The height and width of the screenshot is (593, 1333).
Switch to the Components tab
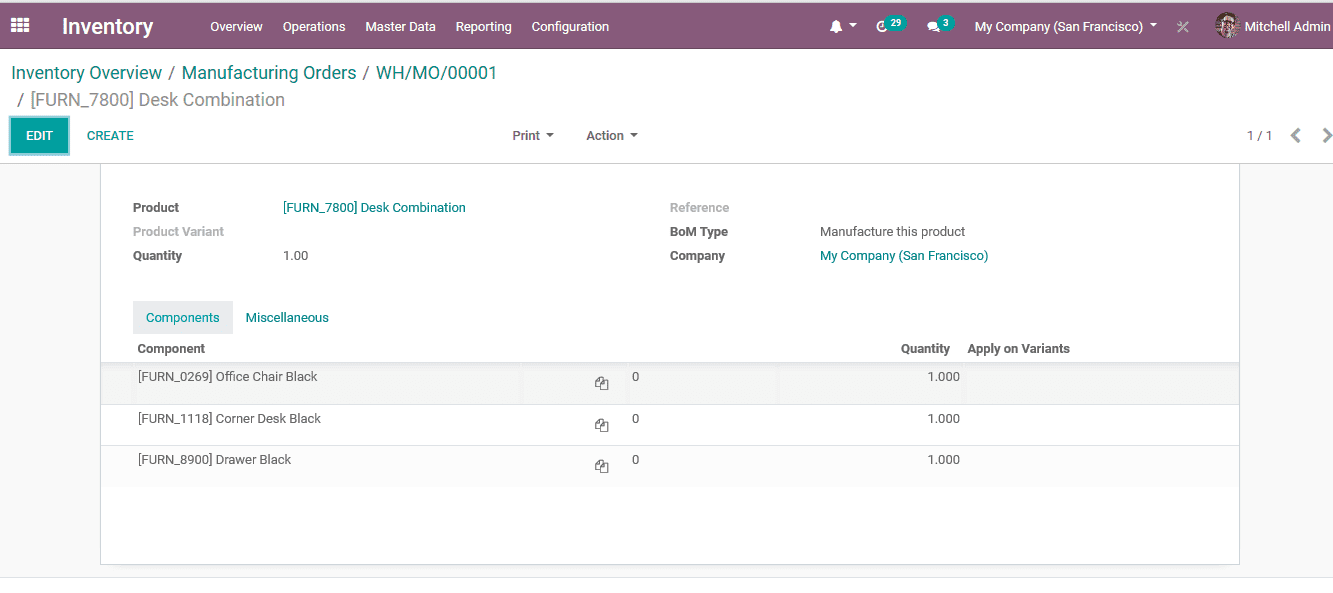pos(183,318)
